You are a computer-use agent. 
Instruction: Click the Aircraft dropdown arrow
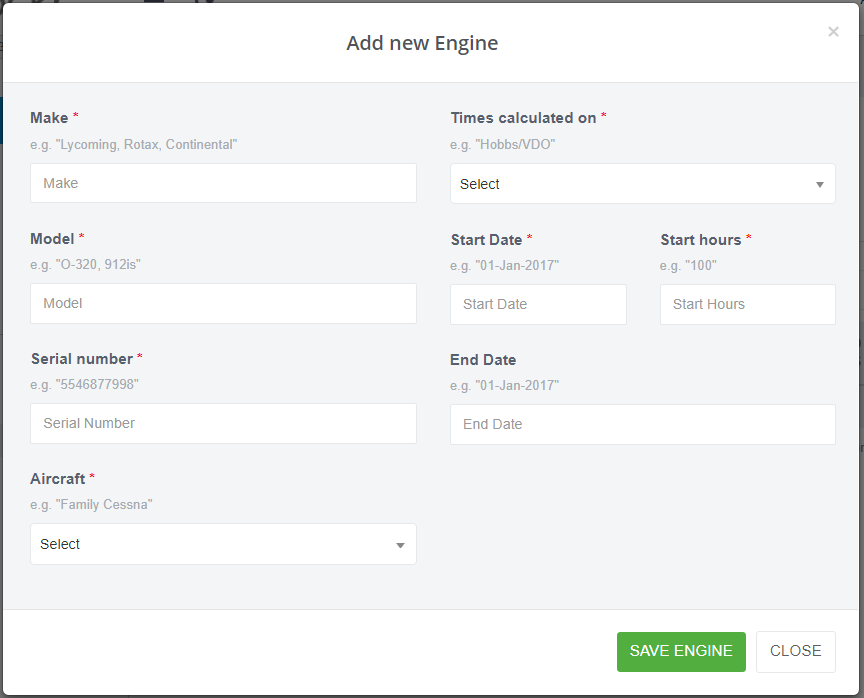tap(401, 545)
